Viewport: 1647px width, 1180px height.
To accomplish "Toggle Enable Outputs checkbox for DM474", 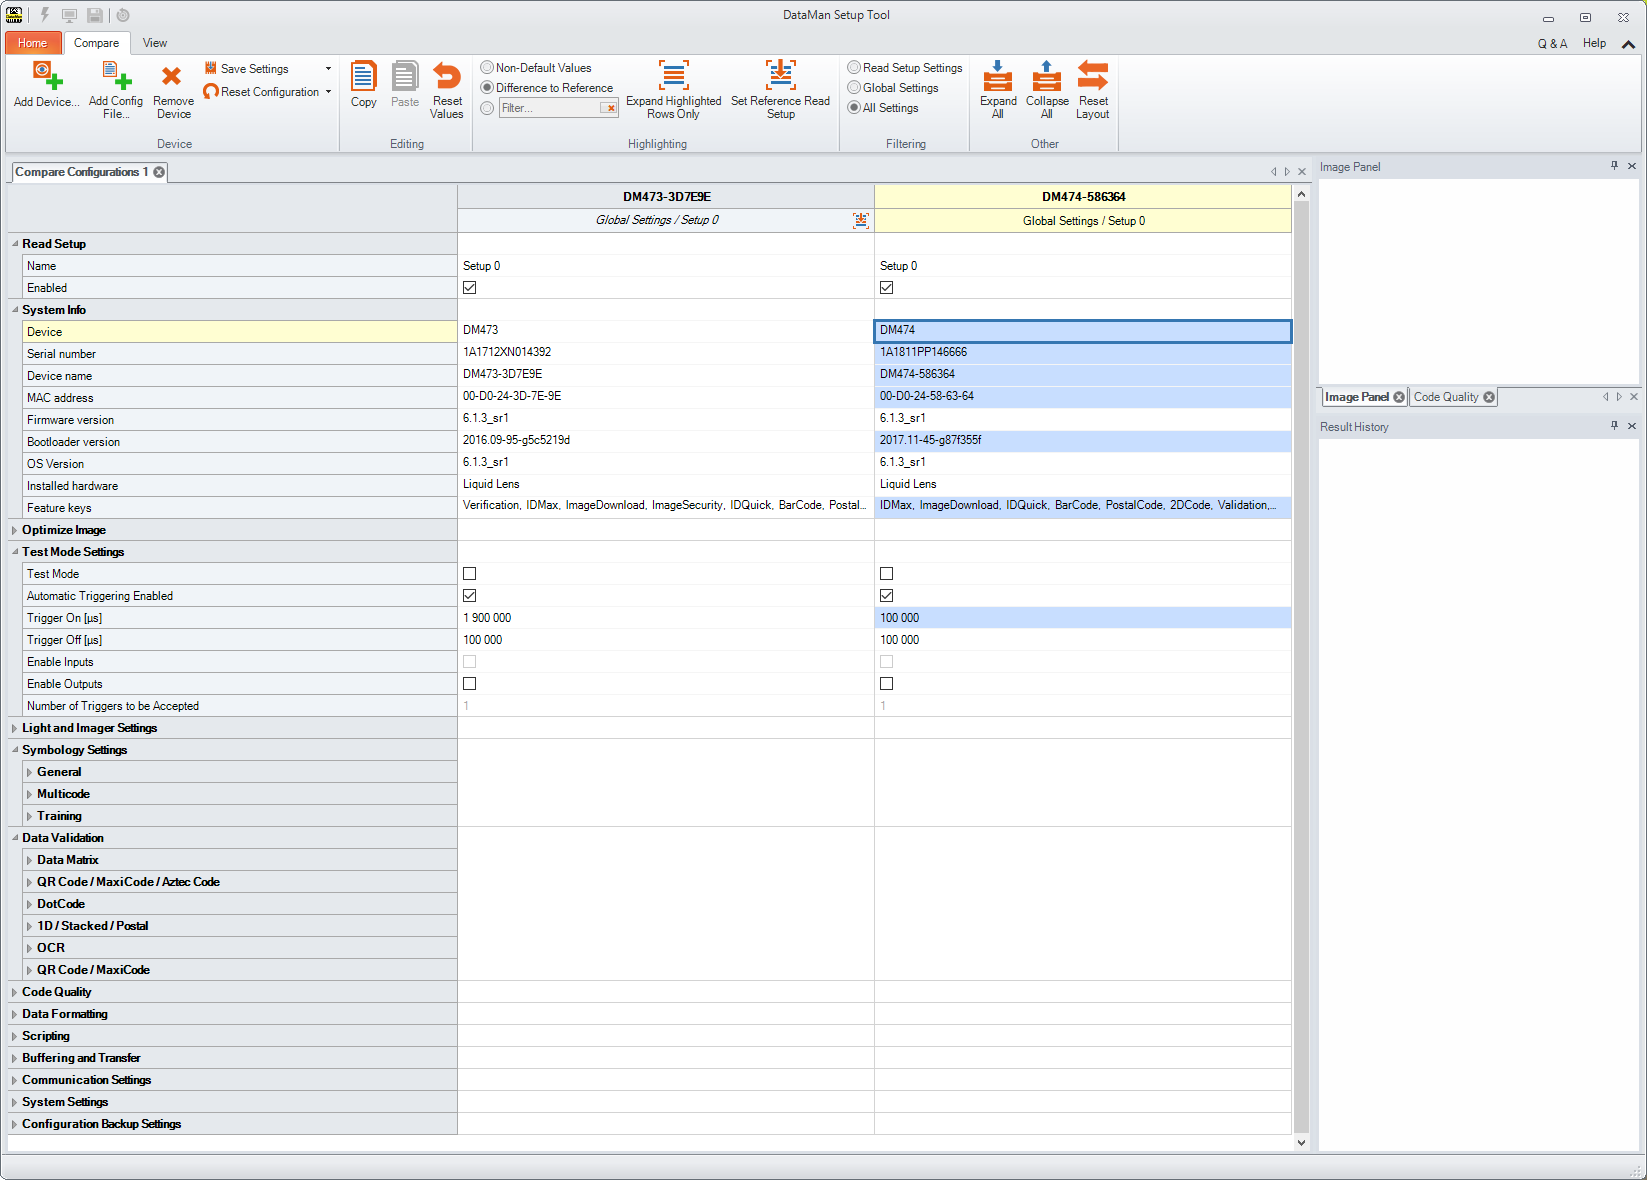I will coord(887,684).
